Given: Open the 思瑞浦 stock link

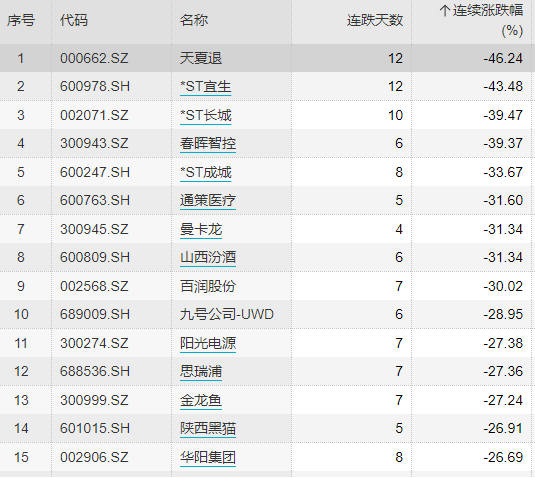Looking at the screenshot, I should [x=201, y=372].
